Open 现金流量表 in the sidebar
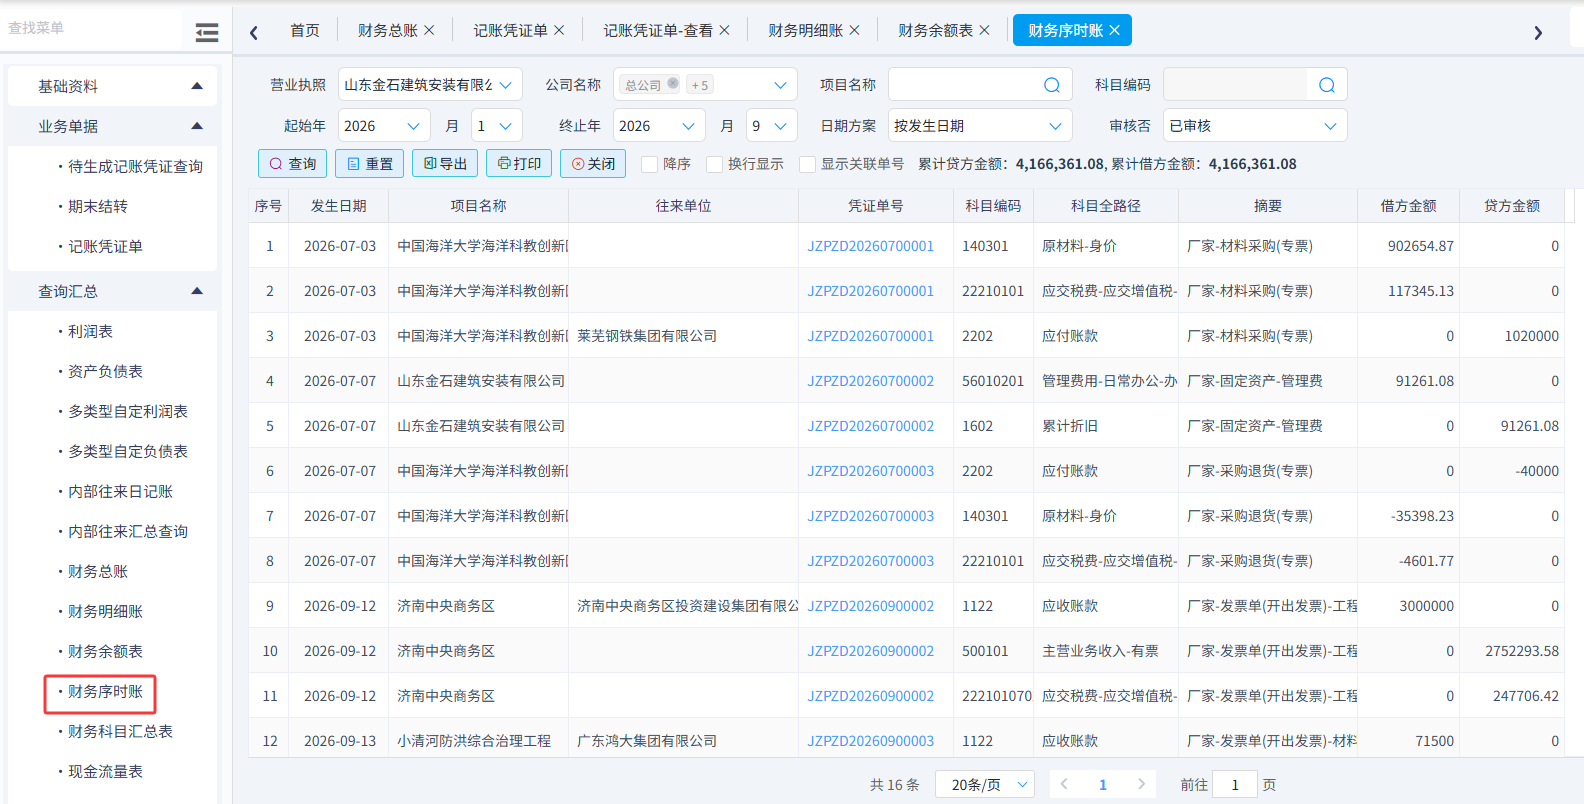 coord(105,771)
